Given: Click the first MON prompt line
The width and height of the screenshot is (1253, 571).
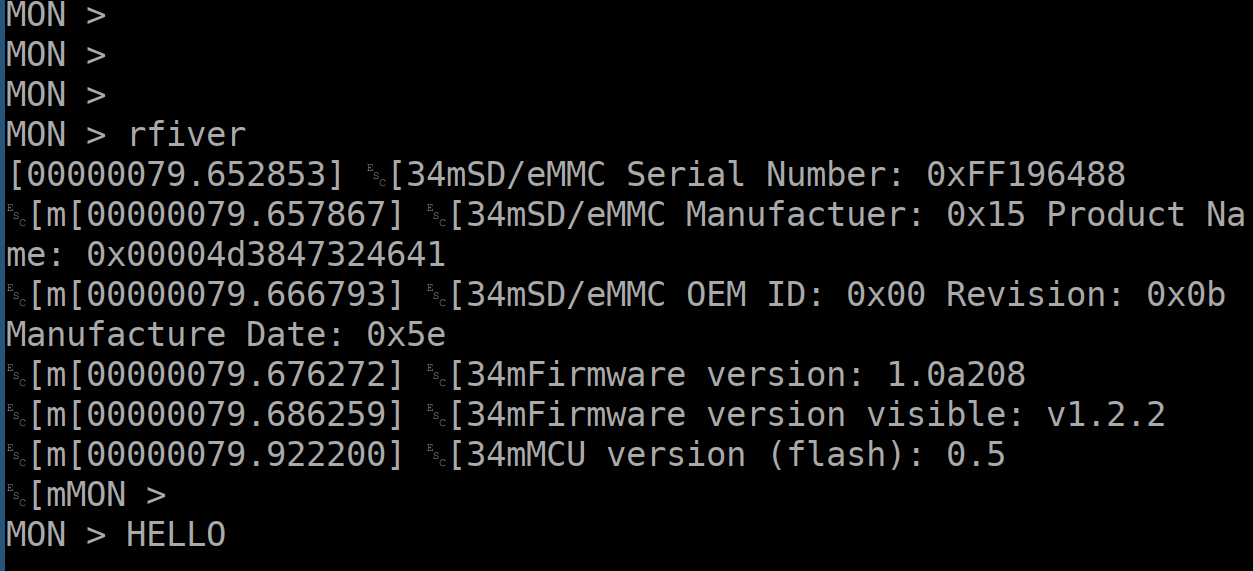Looking at the screenshot, I should point(56,14).
